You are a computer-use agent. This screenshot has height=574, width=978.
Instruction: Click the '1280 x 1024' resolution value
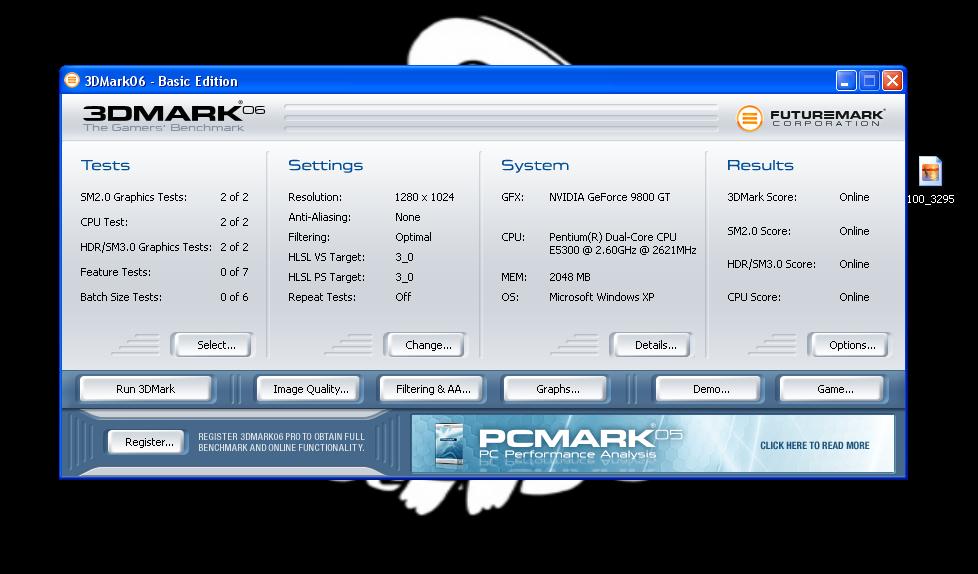pos(424,197)
